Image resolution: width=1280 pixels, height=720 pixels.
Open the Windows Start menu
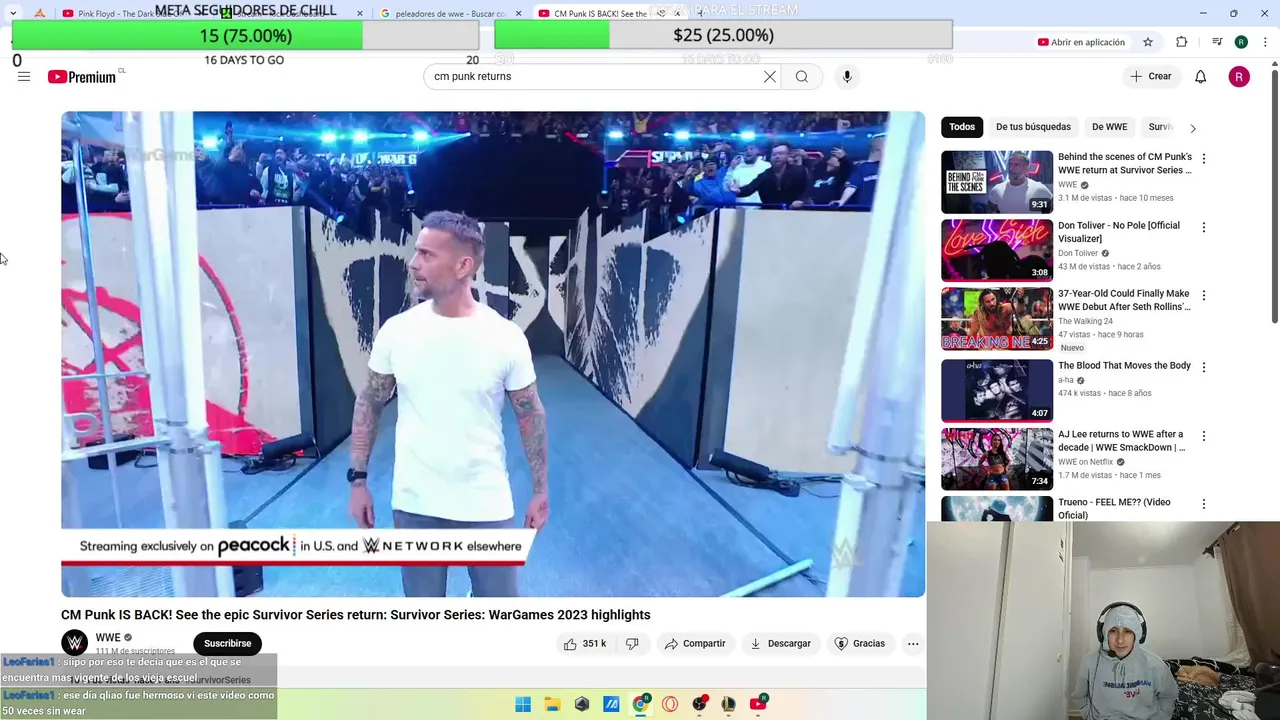(523, 704)
